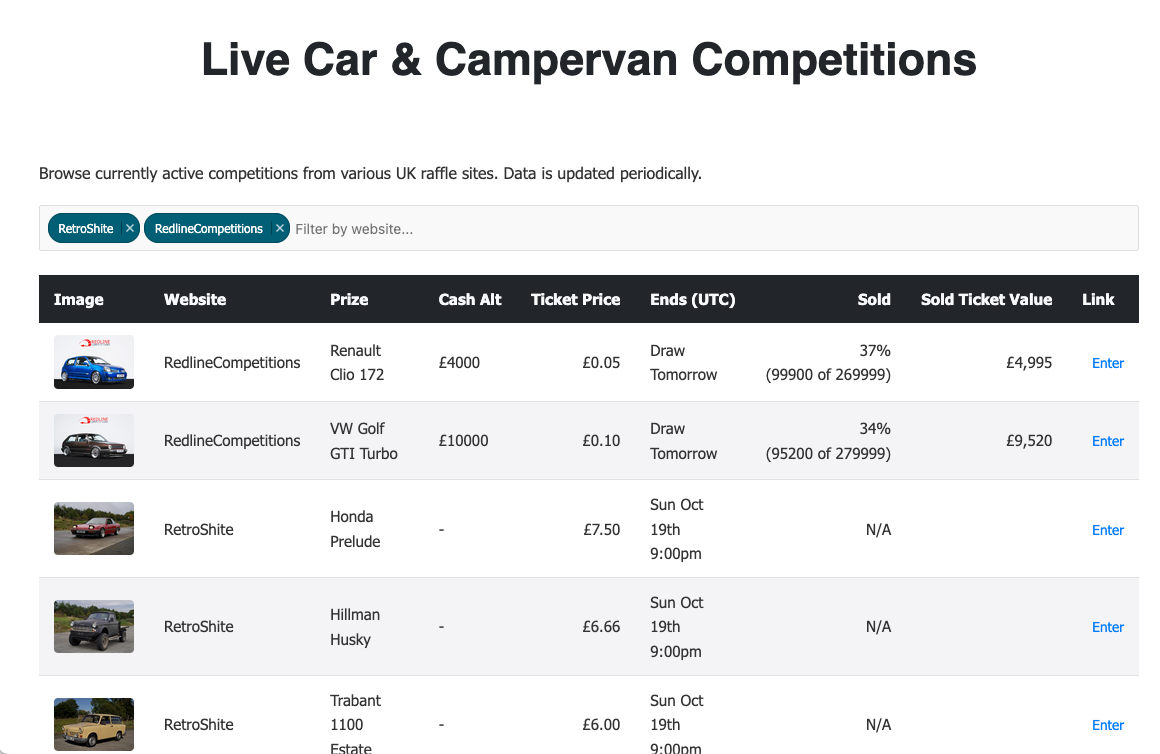The height and width of the screenshot is (754, 1160).
Task: Sort table by Prize column header
Action: tap(349, 299)
